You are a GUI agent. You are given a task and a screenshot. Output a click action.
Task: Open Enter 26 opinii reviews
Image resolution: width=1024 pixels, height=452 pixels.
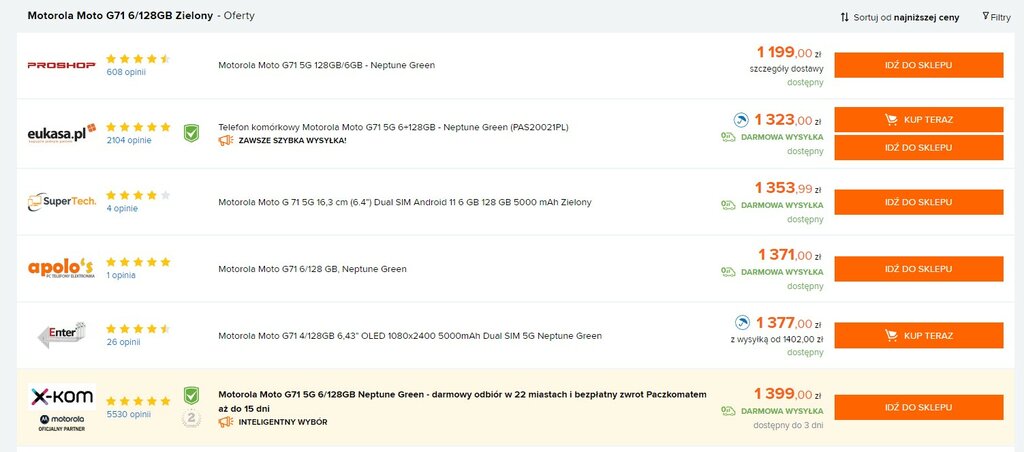(123, 342)
